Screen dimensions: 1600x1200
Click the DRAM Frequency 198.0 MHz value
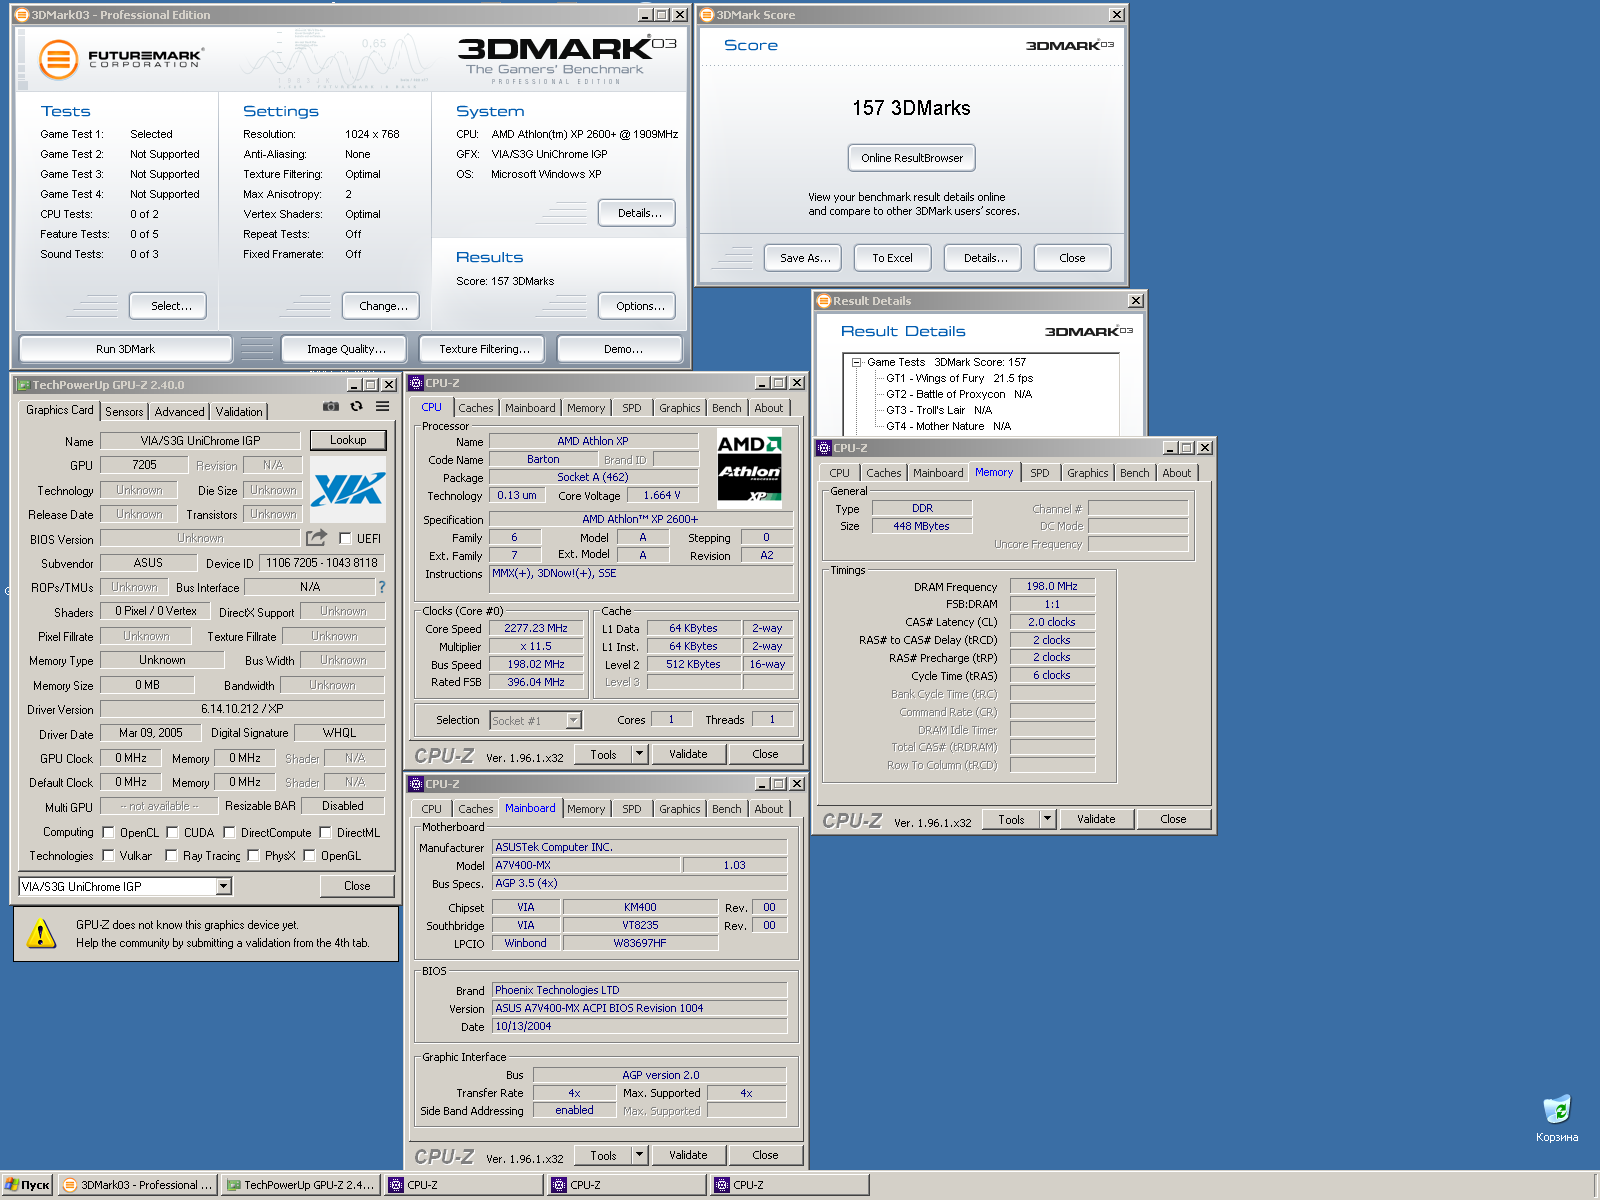(1052, 587)
